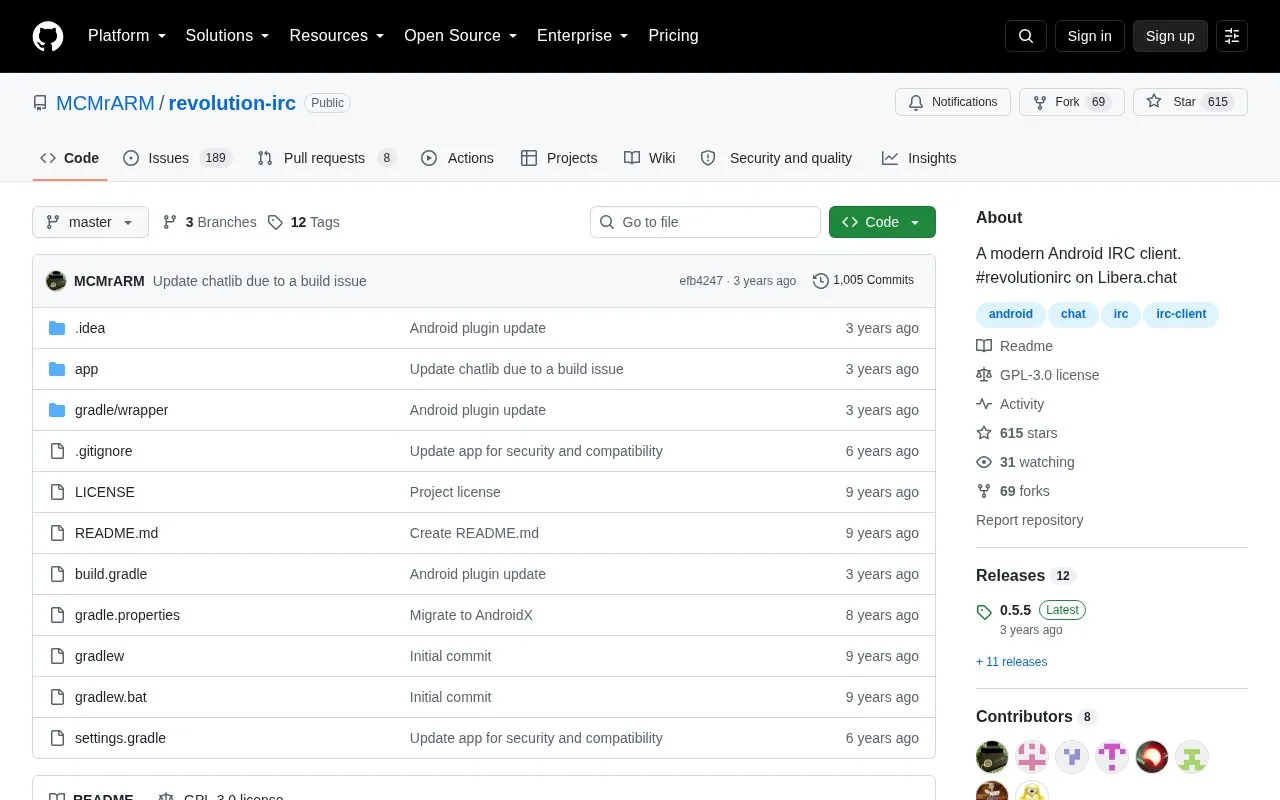Switch to the Pull requests tab
1280x800 pixels.
326,158
